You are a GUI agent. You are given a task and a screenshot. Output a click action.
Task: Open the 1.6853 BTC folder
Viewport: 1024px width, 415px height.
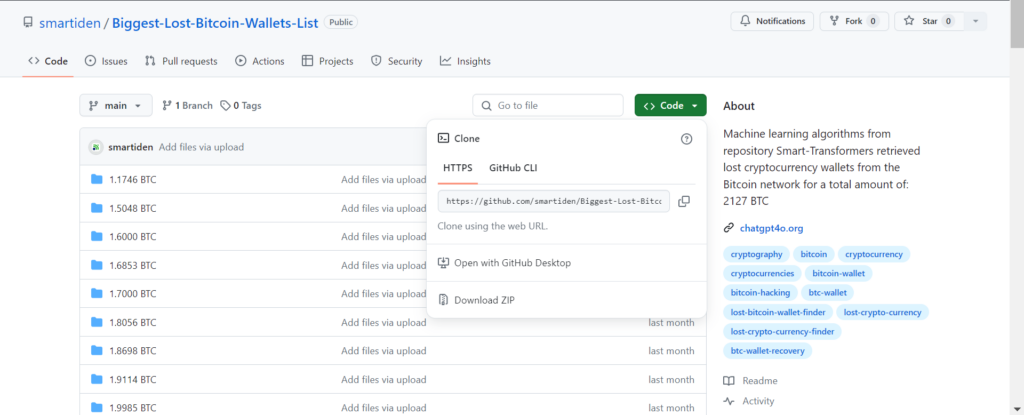pyautogui.click(x=133, y=265)
